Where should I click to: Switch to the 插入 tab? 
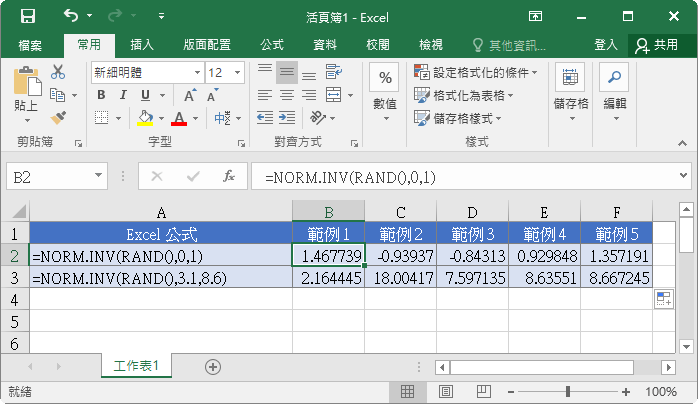142,45
